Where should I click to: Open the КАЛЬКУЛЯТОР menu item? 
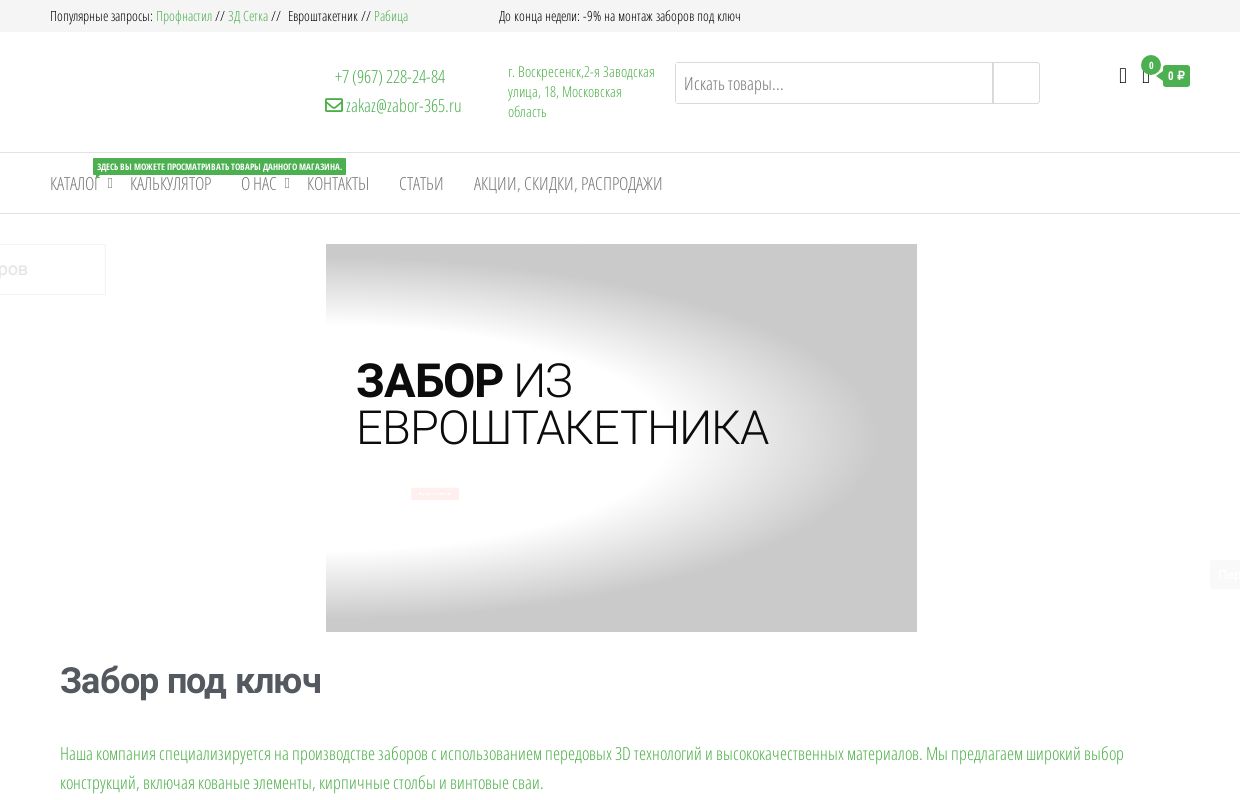[x=170, y=183]
